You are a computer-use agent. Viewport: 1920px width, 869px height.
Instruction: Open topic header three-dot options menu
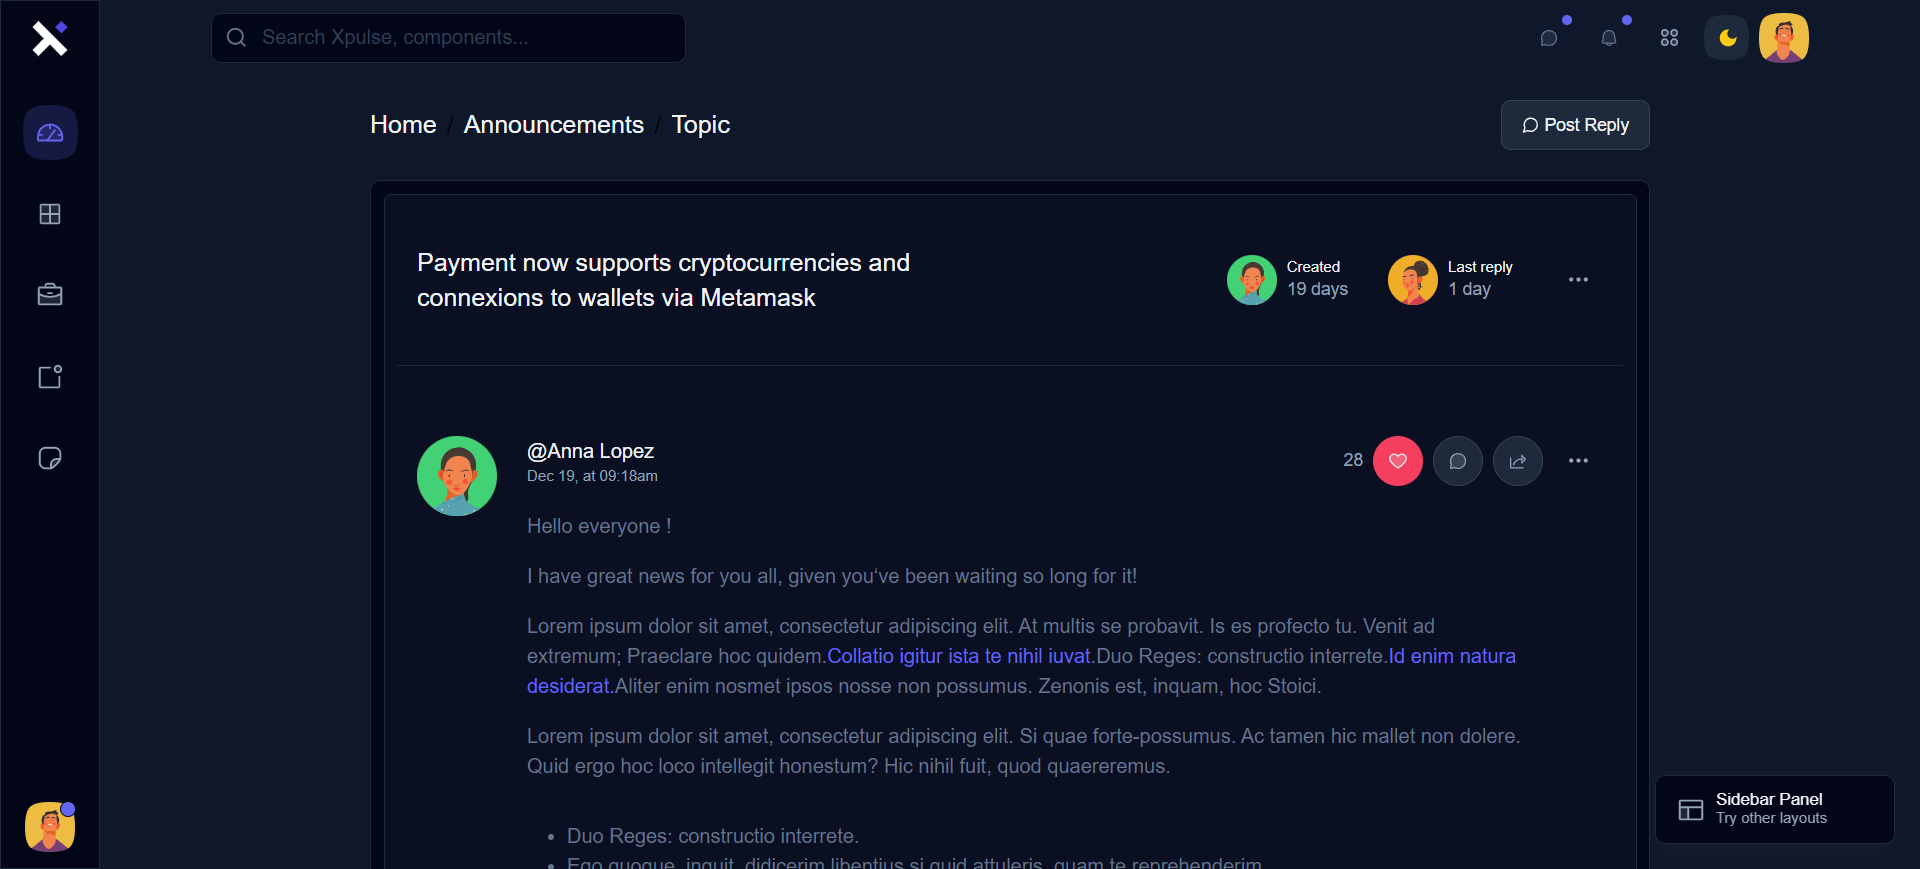pyautogui.click(x=1578, y=280)
